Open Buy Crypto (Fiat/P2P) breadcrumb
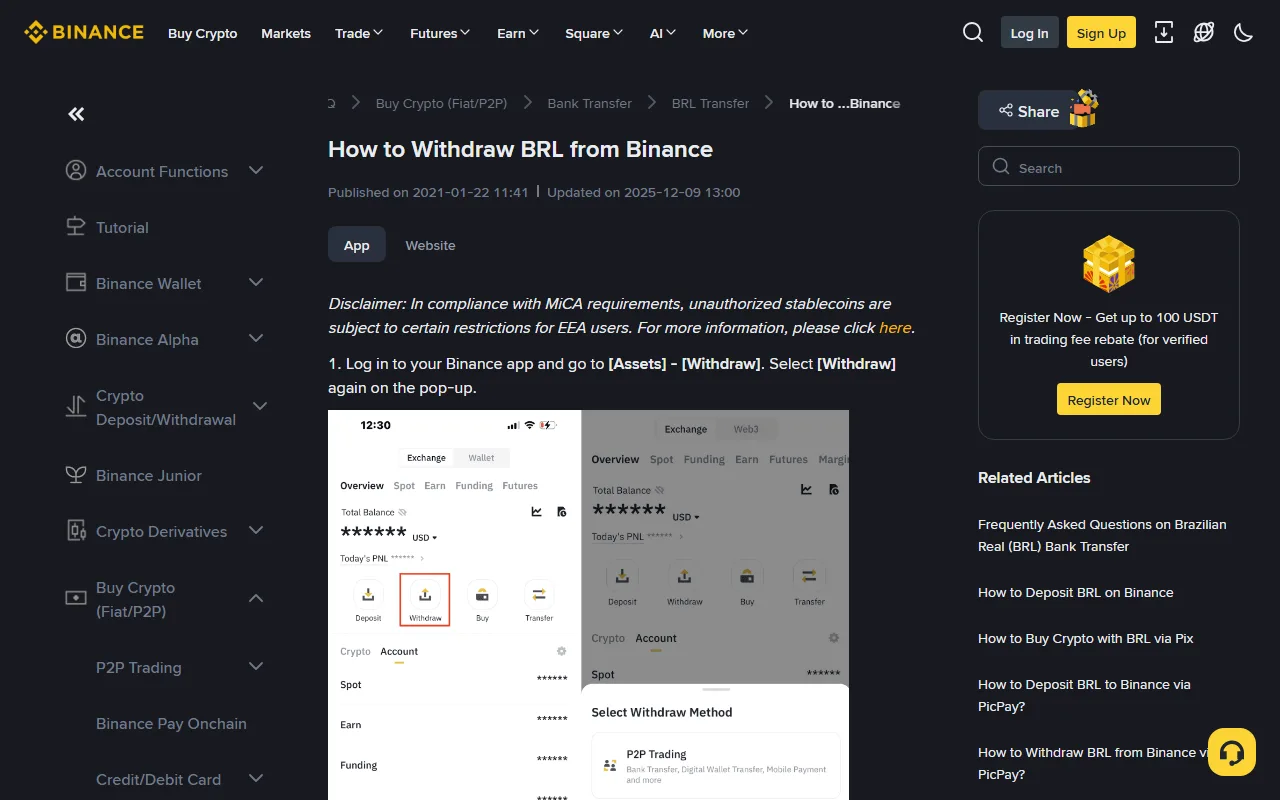Screen dimensions: 1280x800 (x=441, y=103)
